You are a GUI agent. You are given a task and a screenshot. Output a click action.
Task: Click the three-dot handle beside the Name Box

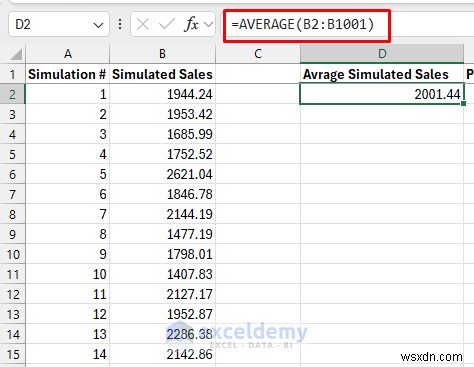click(x=120, y=24)
